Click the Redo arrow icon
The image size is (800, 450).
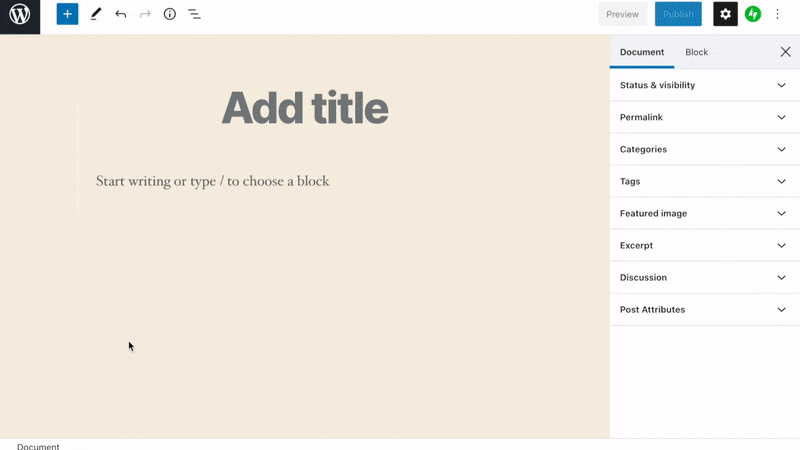tap(145, 14)
